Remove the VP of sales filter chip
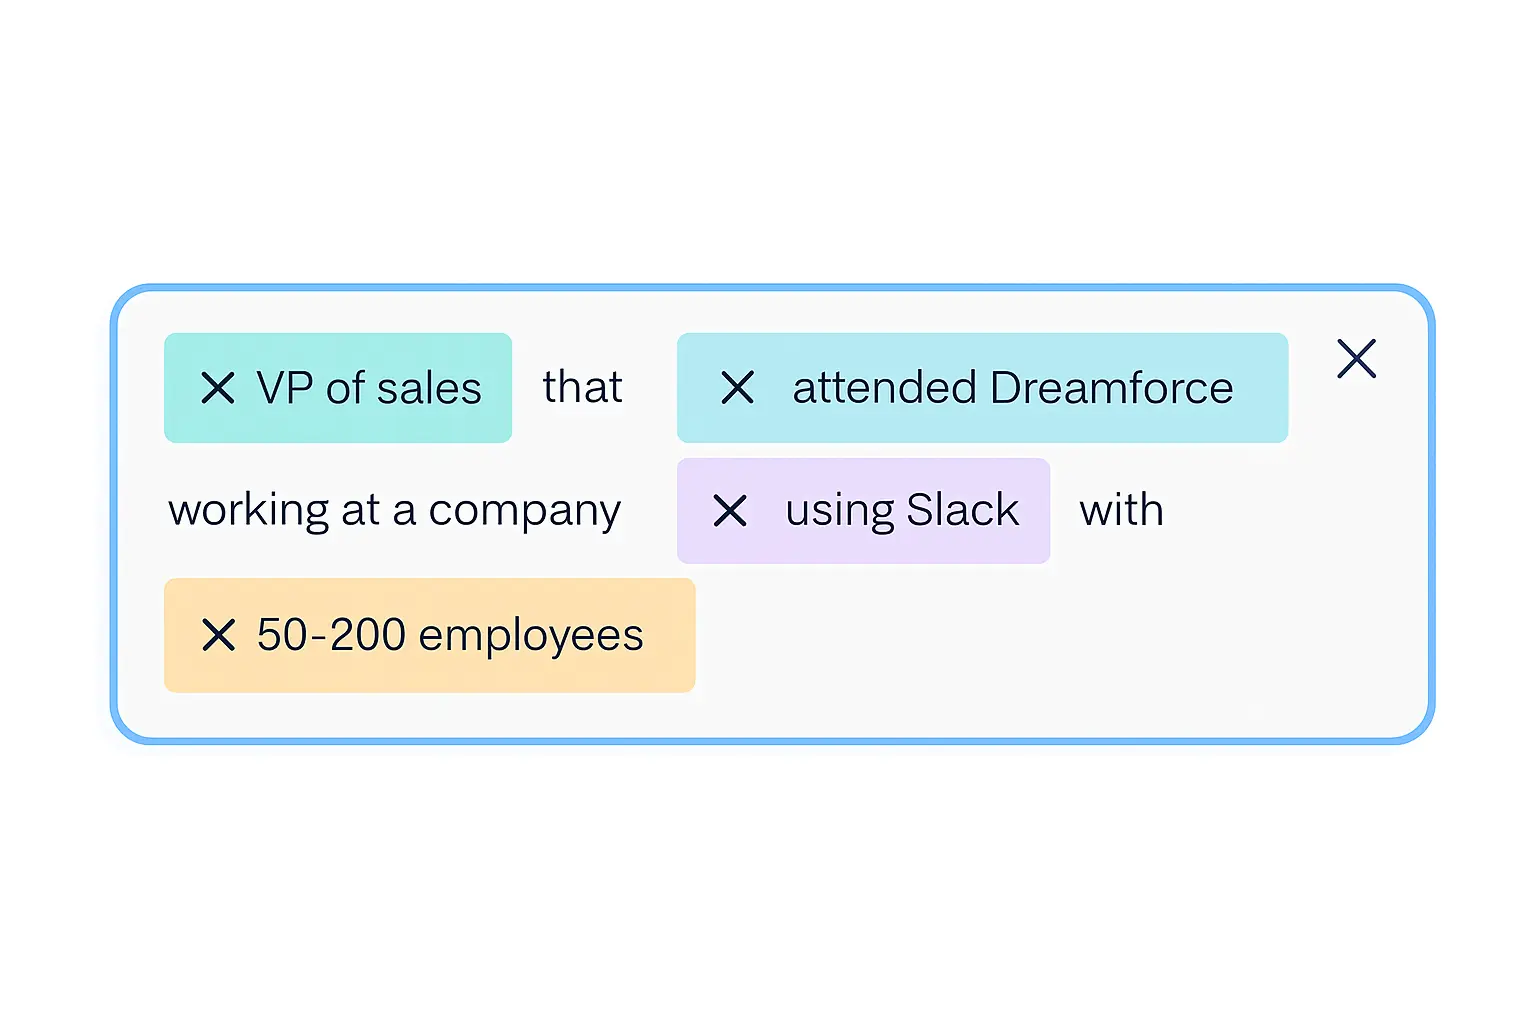 [218, 388]
